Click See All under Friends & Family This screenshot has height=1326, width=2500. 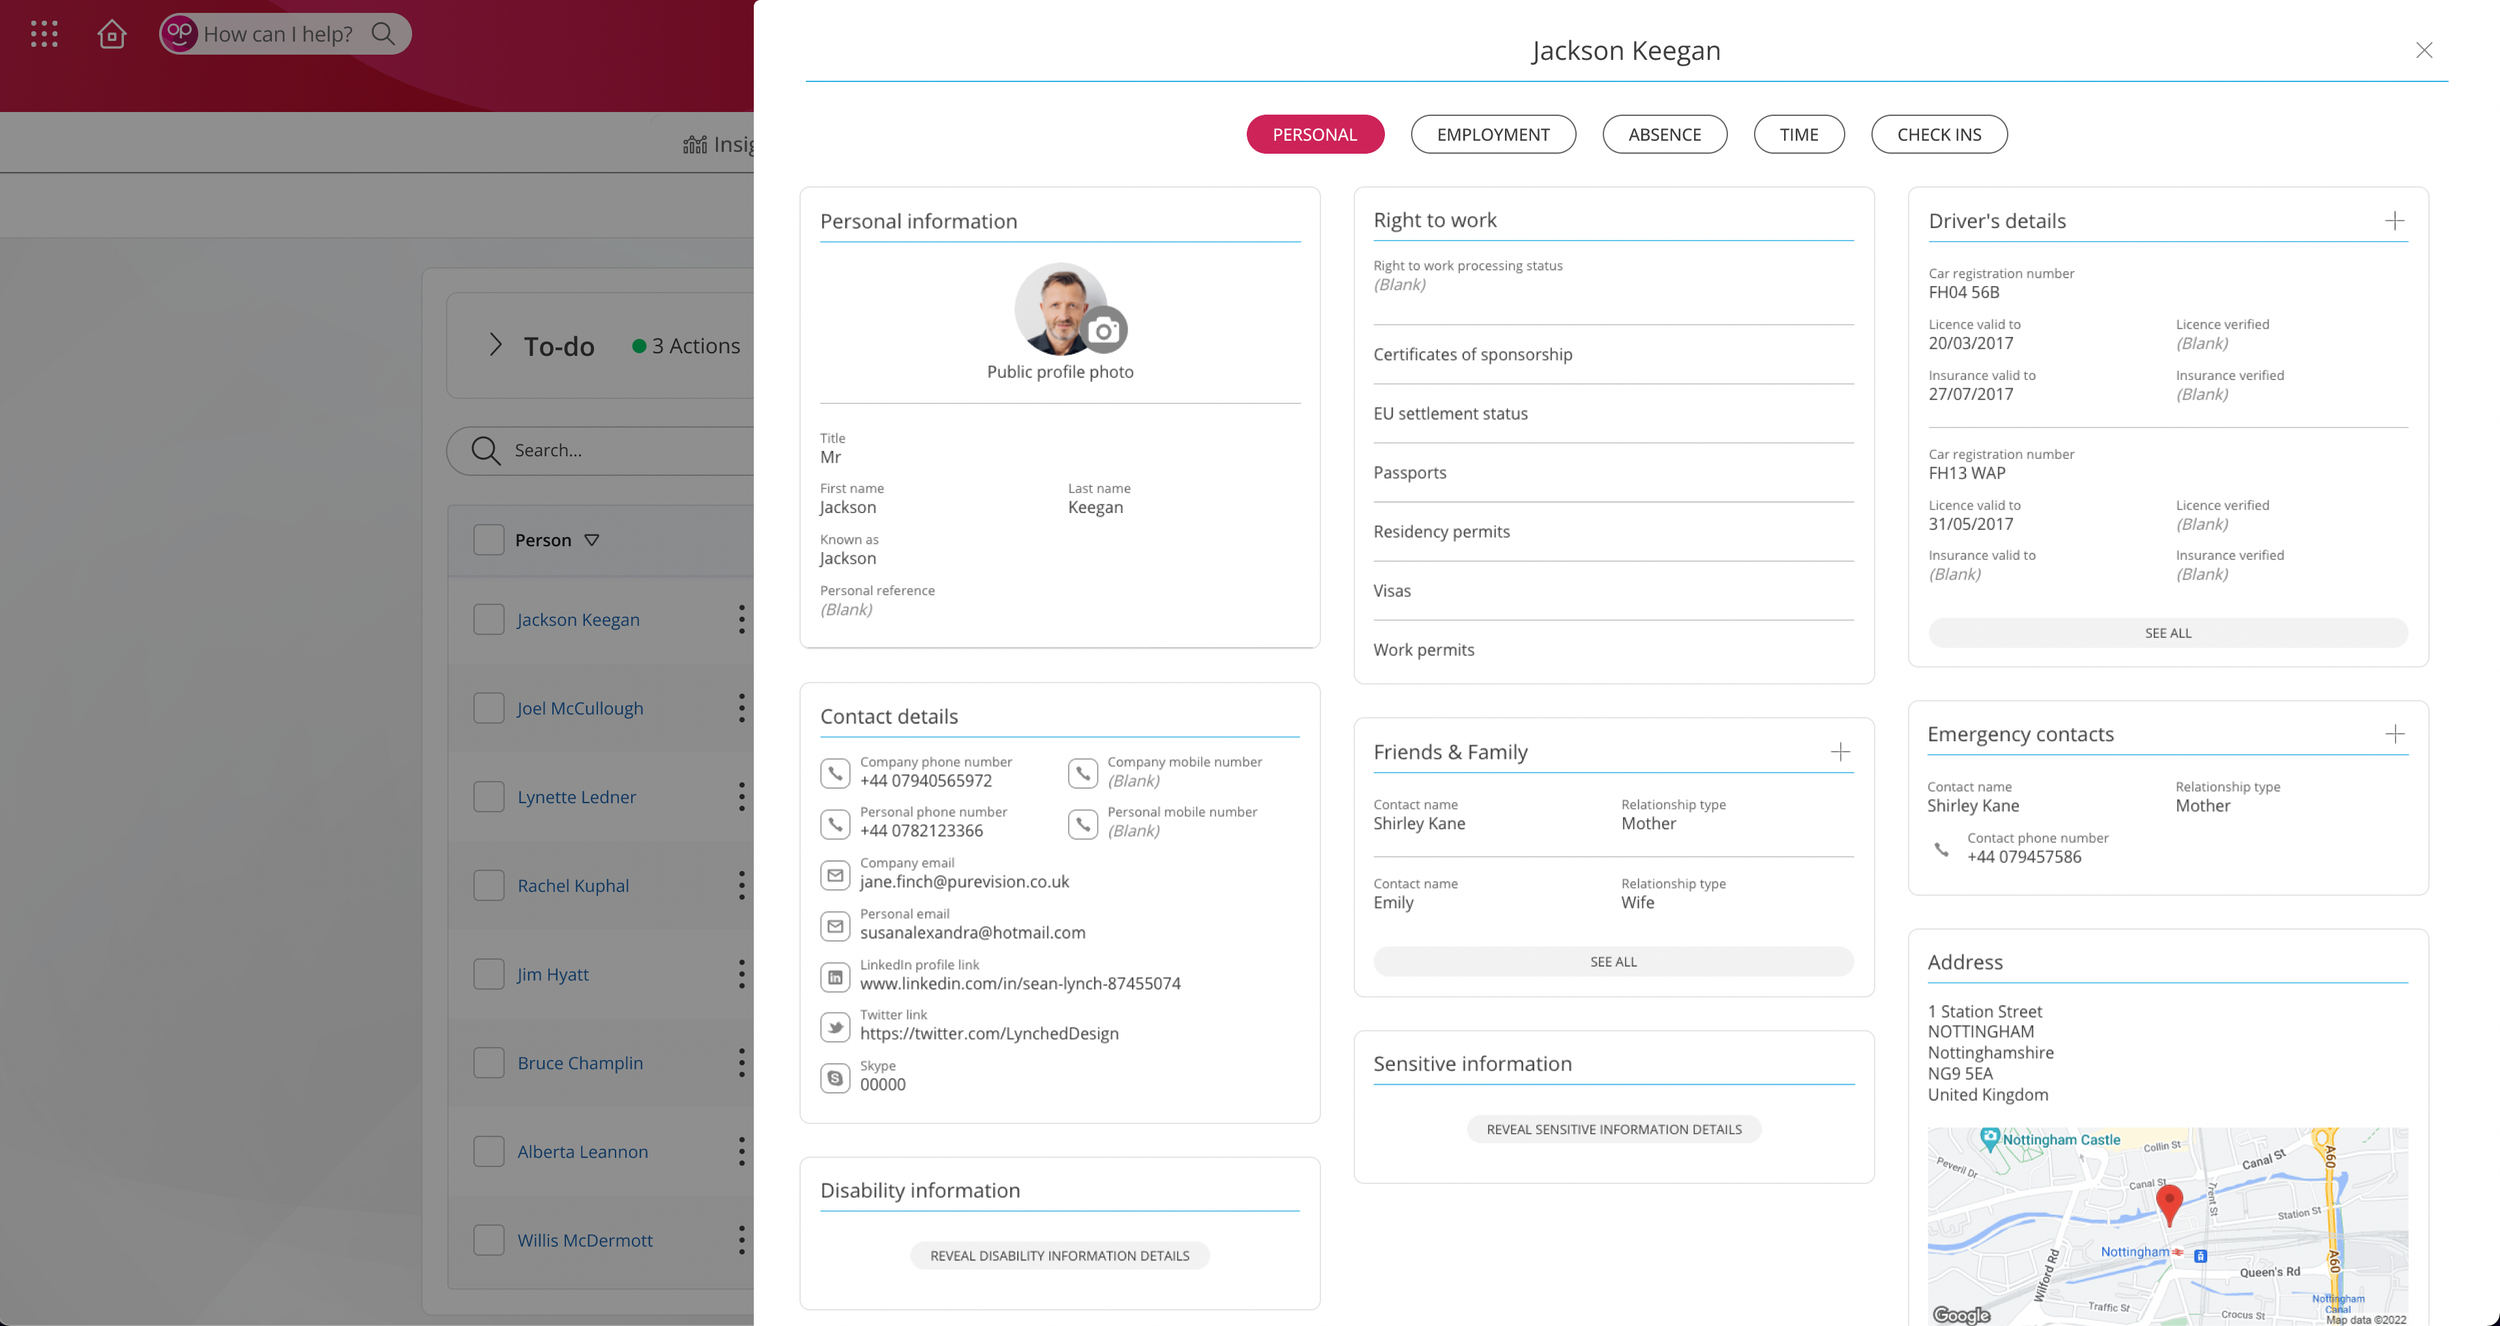pos(1613,962)
